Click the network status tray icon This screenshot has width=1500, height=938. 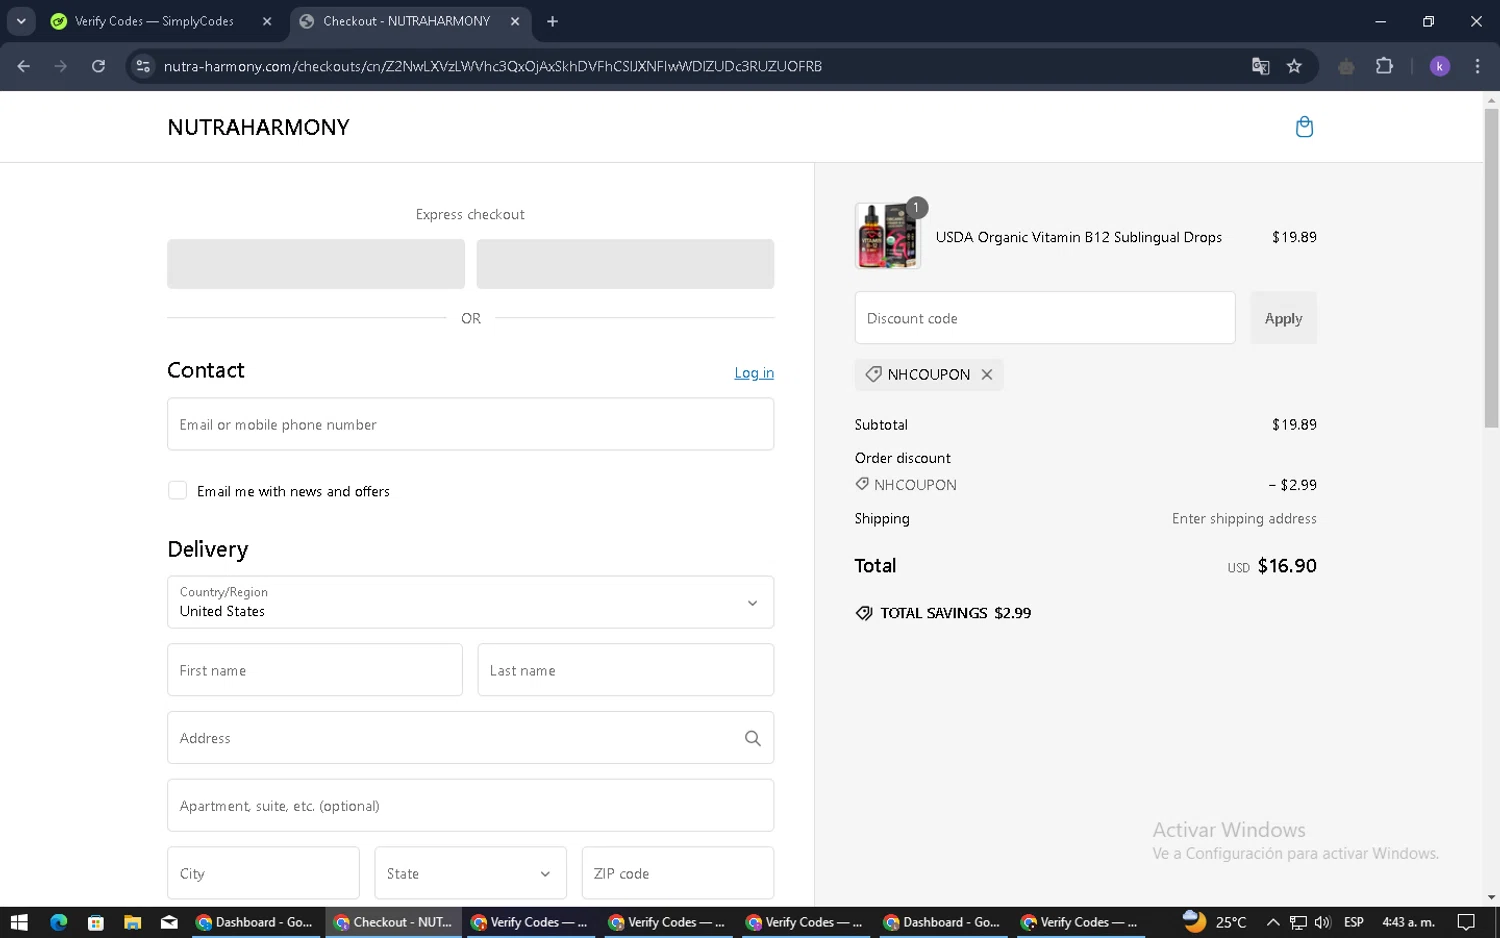(x=1298, y=922)
